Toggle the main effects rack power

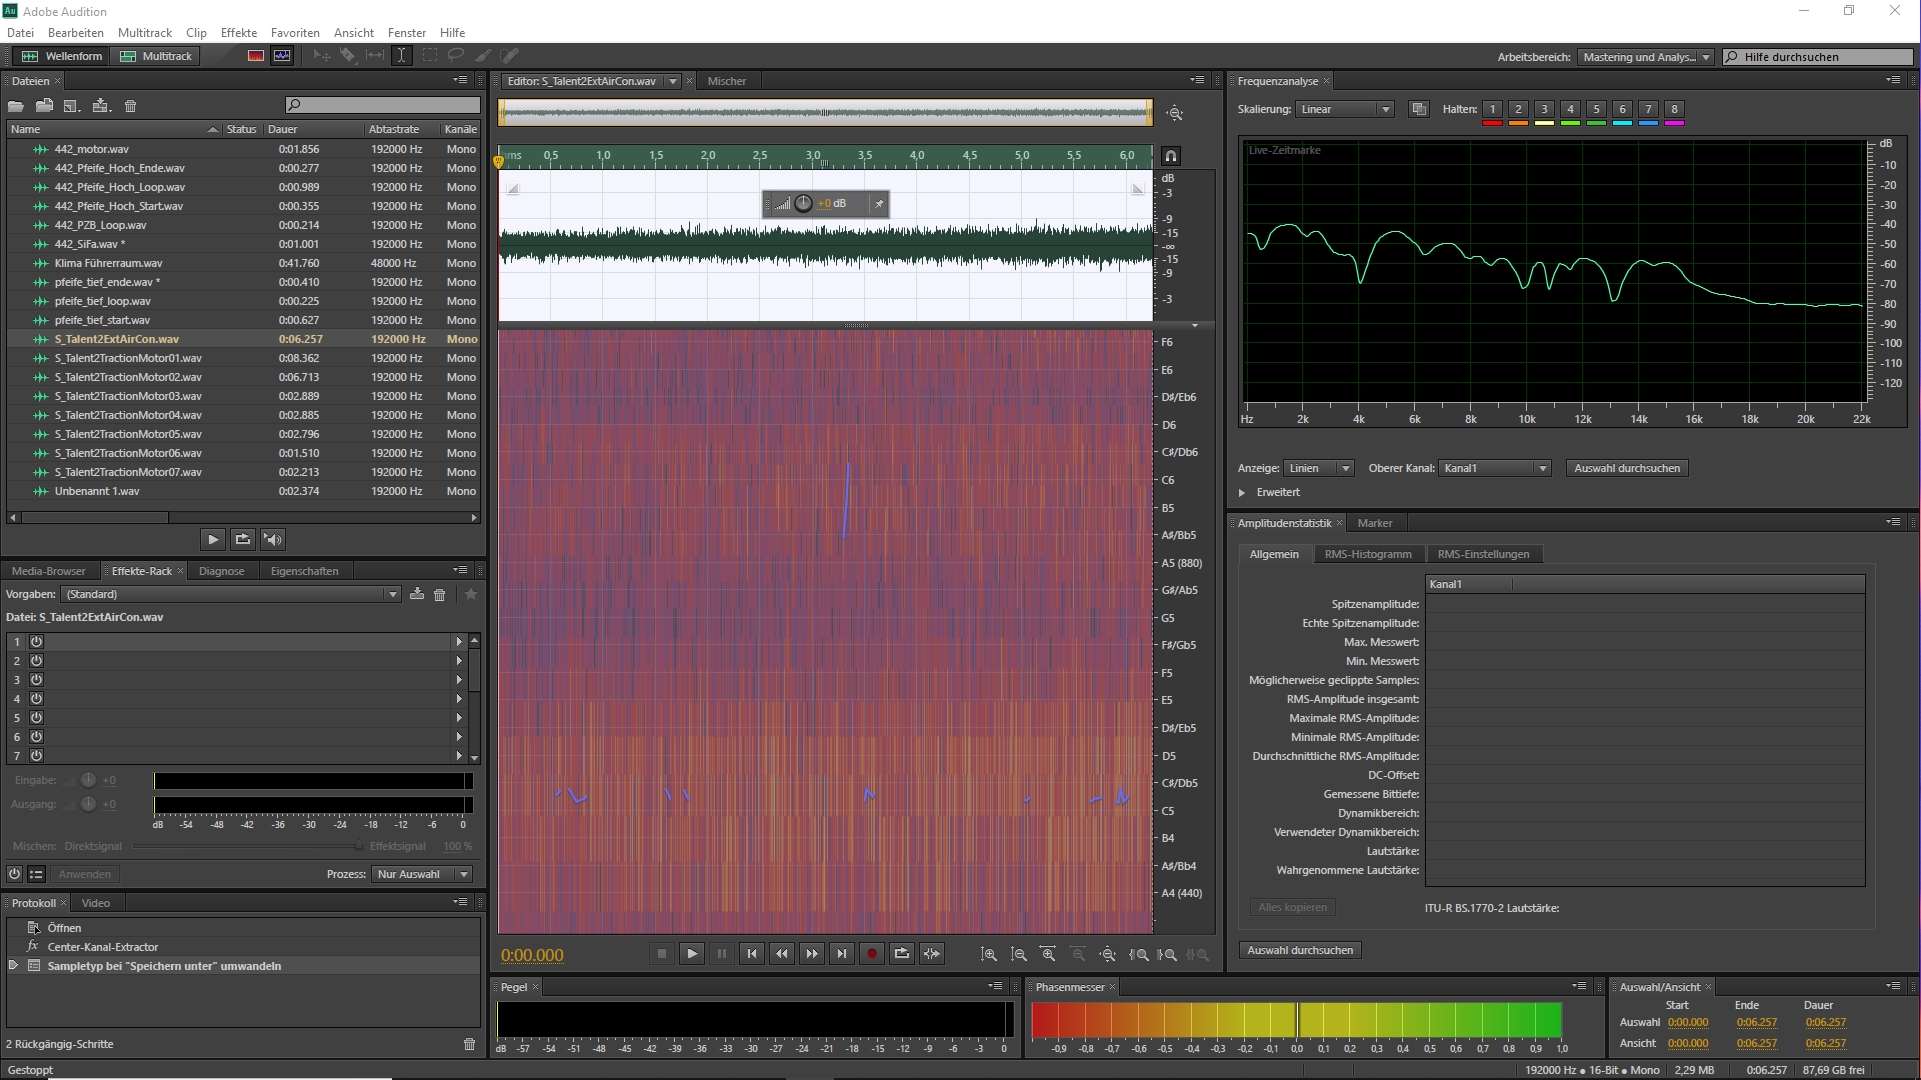click(14, 874)
